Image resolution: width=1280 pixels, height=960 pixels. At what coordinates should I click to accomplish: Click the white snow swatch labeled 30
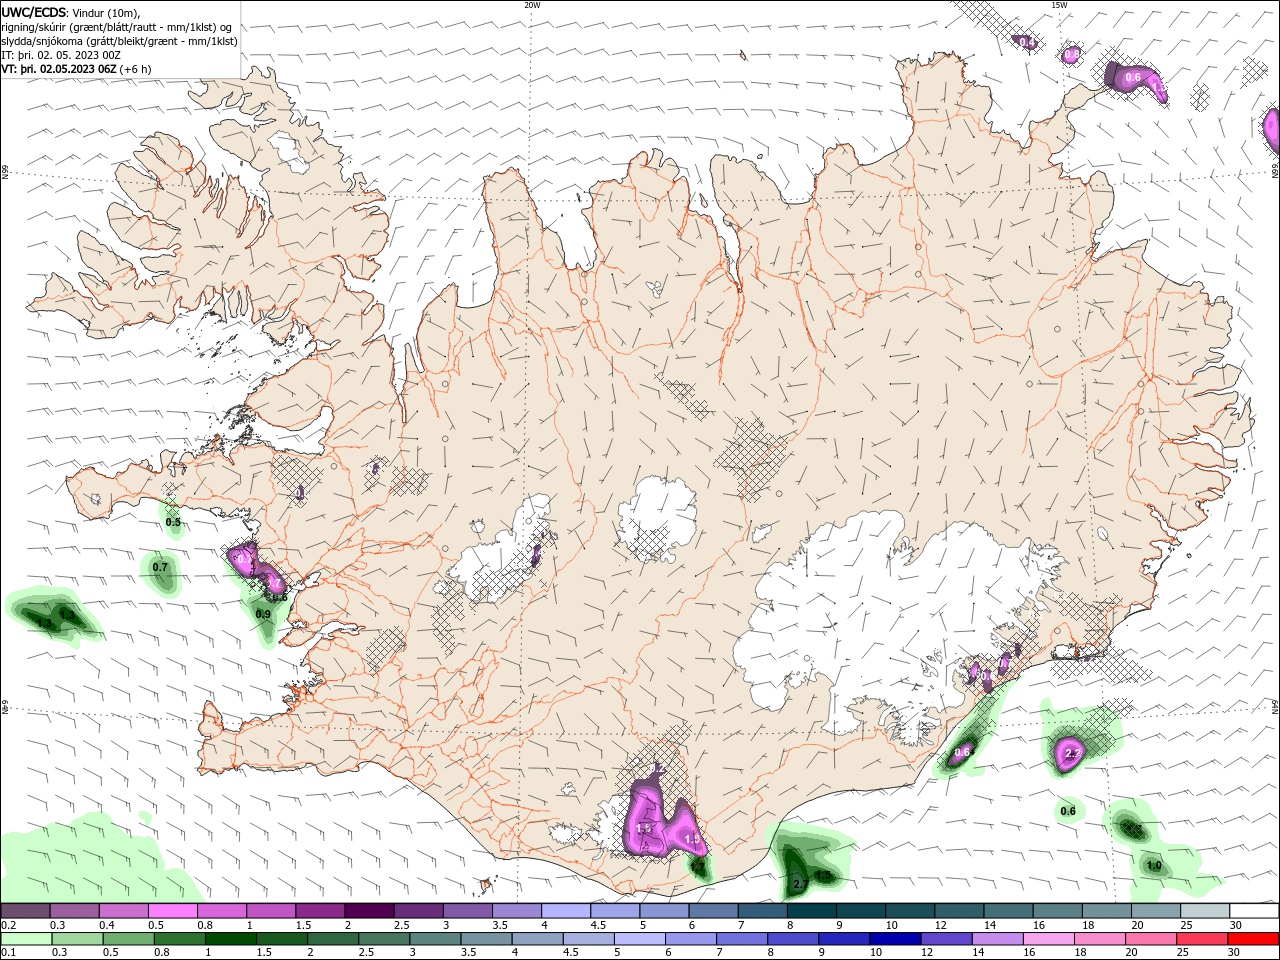[x=1253, y=911]
